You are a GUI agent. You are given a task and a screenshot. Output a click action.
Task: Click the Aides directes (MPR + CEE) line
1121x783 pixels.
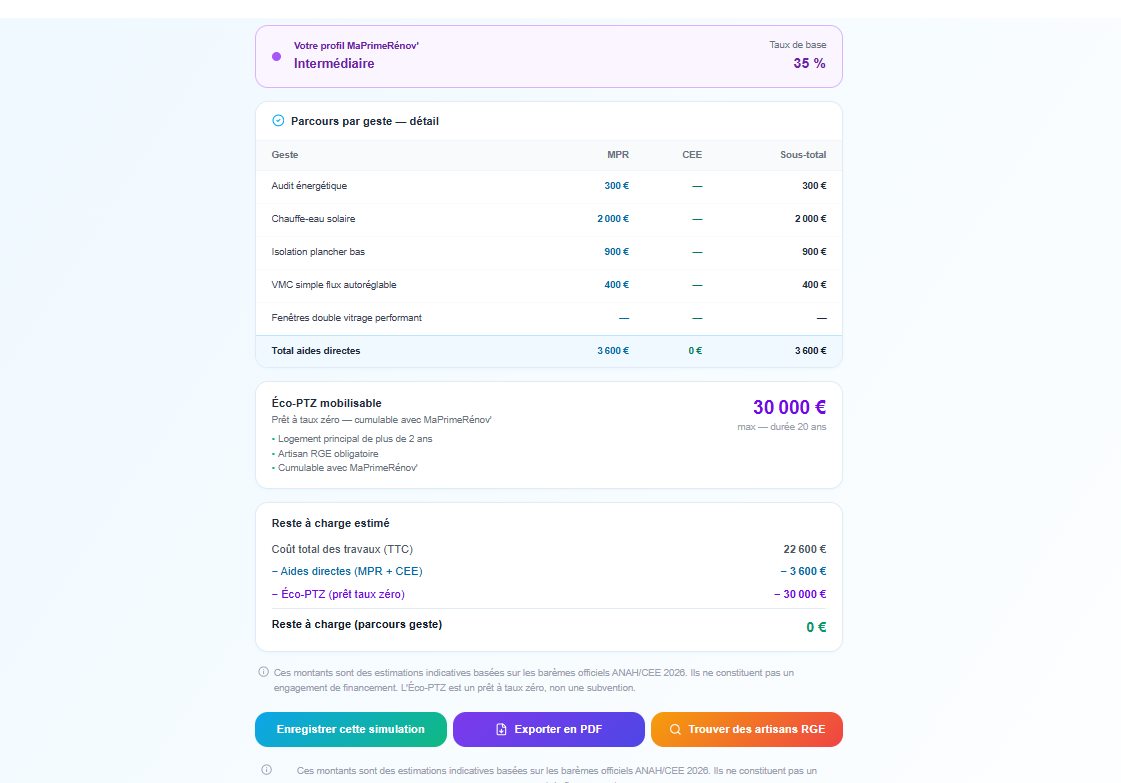(549, 571)
